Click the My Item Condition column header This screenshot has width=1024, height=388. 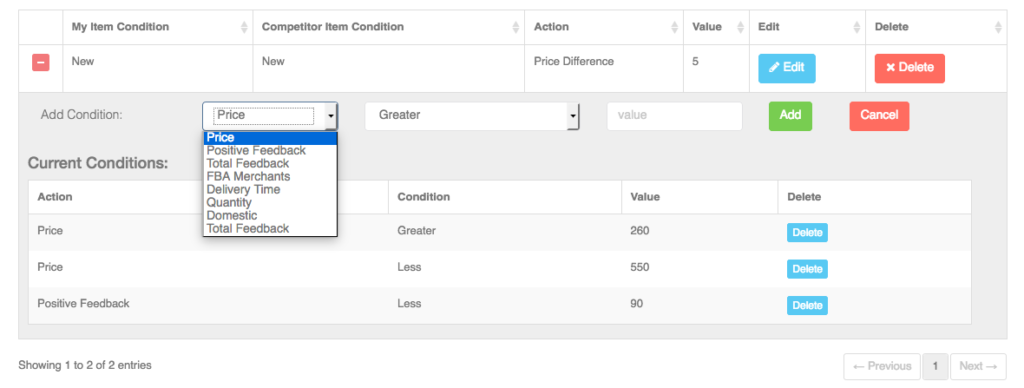click(x=157, y=27)
